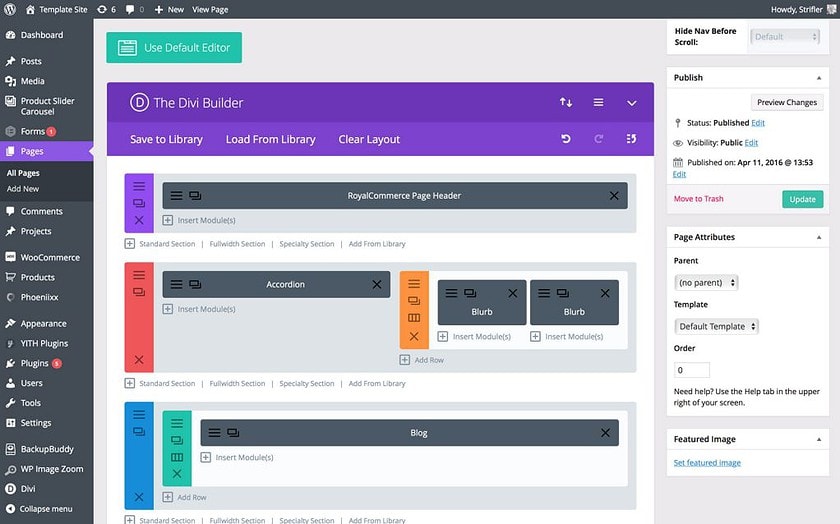The width and height of the screenshot is (840, 524).
Task: Click the Use Default Editor button
Action: tap(174, 48)
